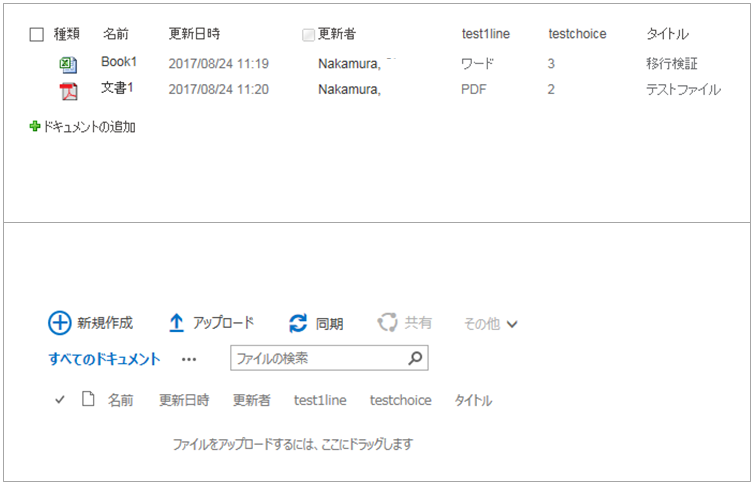Click the ドキュメントの追加 link
The image size is (754, 484).
pos(90,127)
